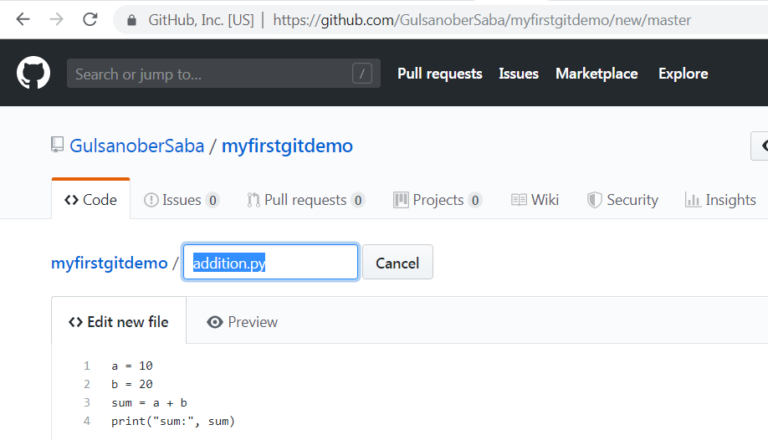Switch to the Issues repository tab

181,200
